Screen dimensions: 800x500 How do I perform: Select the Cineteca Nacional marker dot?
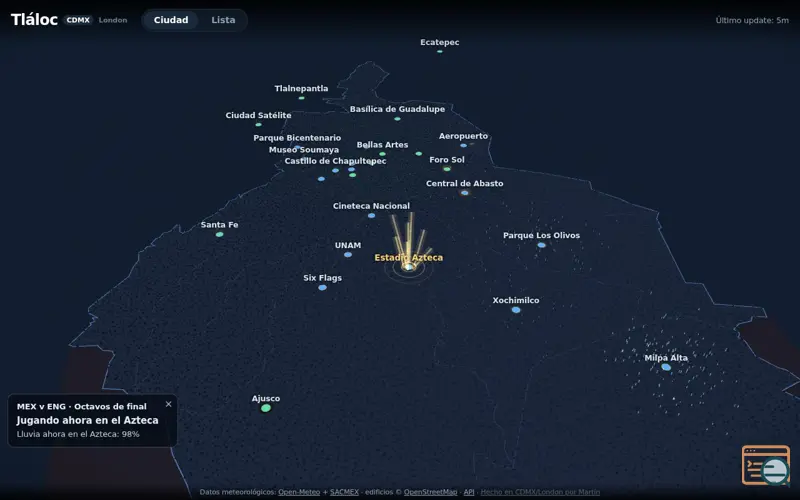(x=371, y=216)
